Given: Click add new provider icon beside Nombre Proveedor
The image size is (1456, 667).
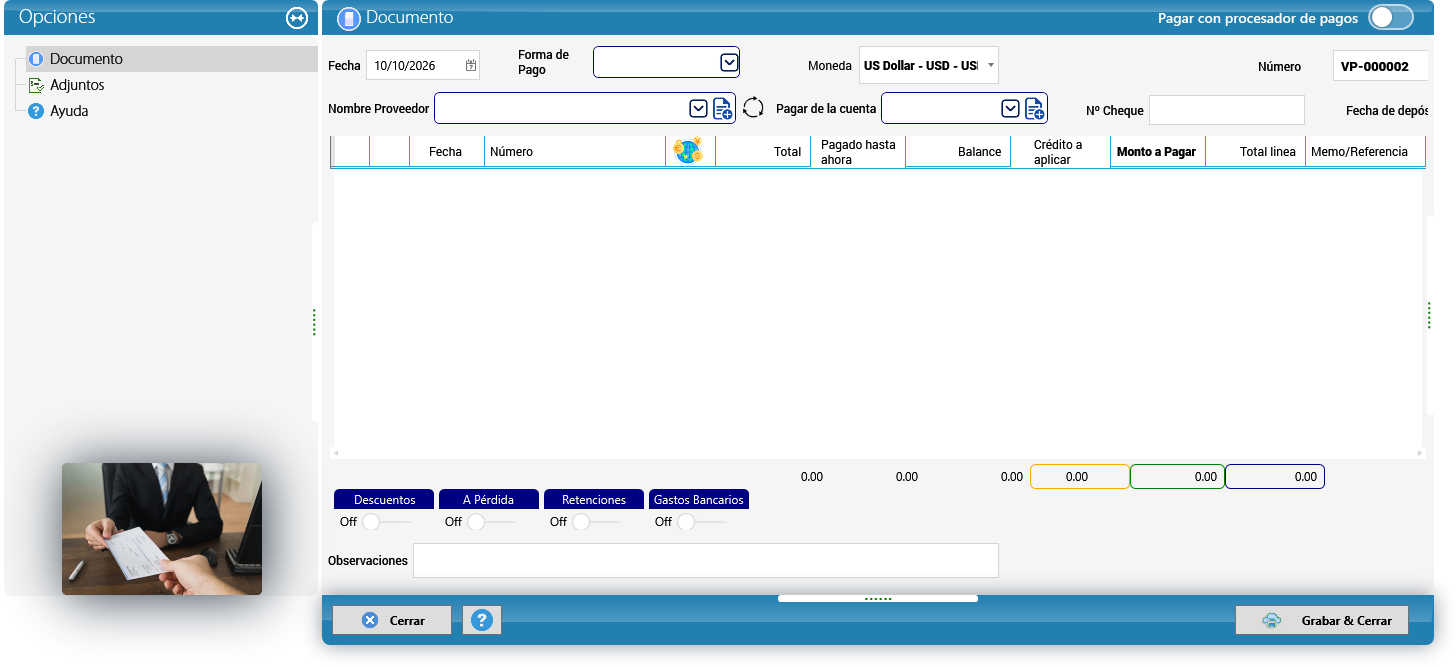Looking at the screenshot, I should [x=723, y=108].
